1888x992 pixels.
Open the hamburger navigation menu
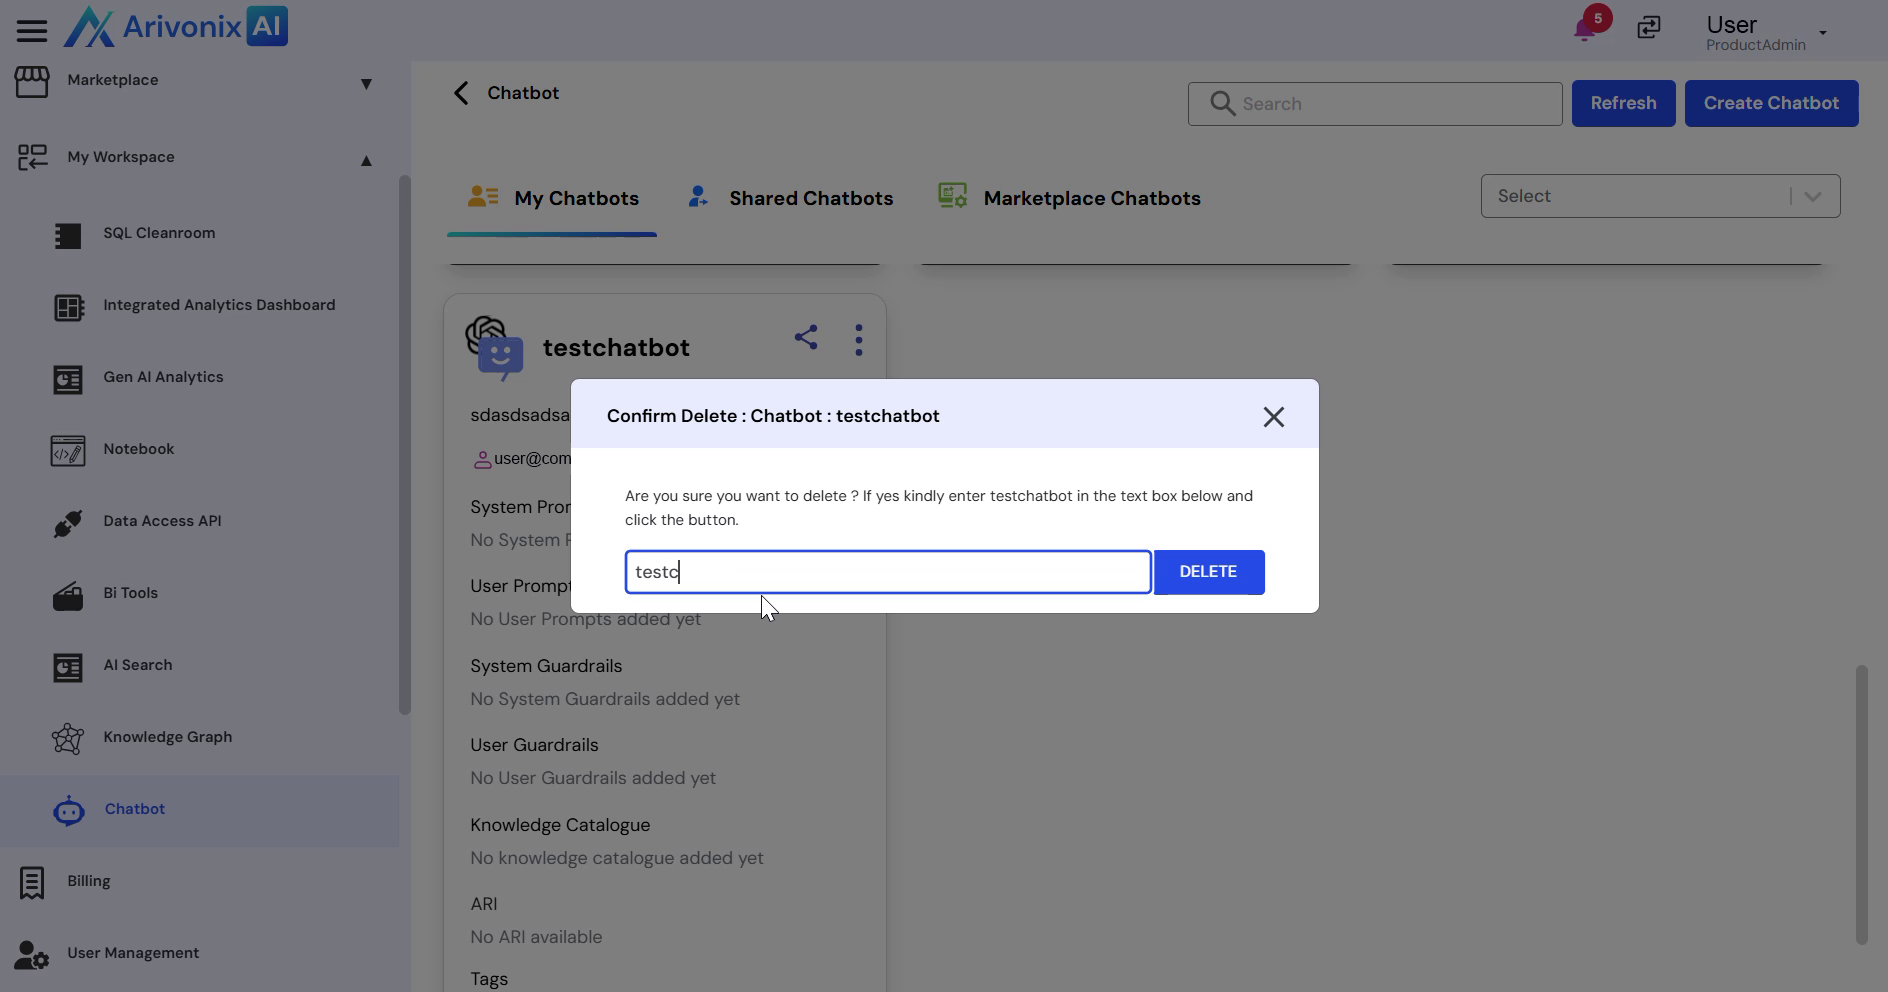pyautogui.click(x=32, y=30)
